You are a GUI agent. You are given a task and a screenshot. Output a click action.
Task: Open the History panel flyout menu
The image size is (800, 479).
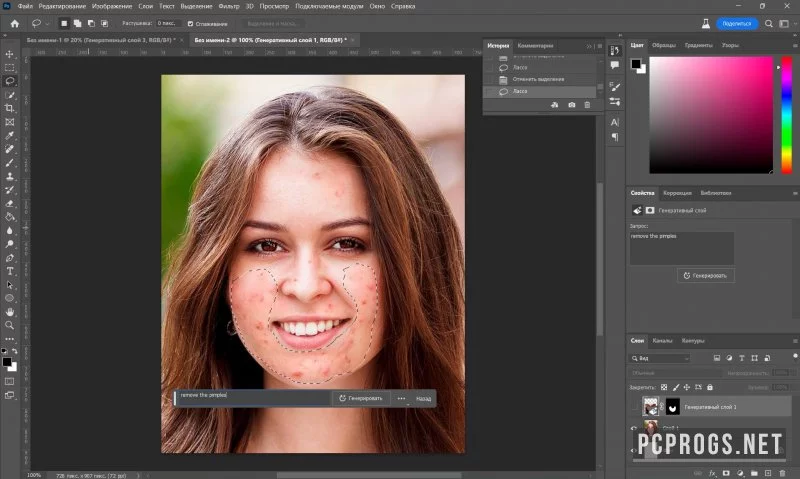point(599,46)
